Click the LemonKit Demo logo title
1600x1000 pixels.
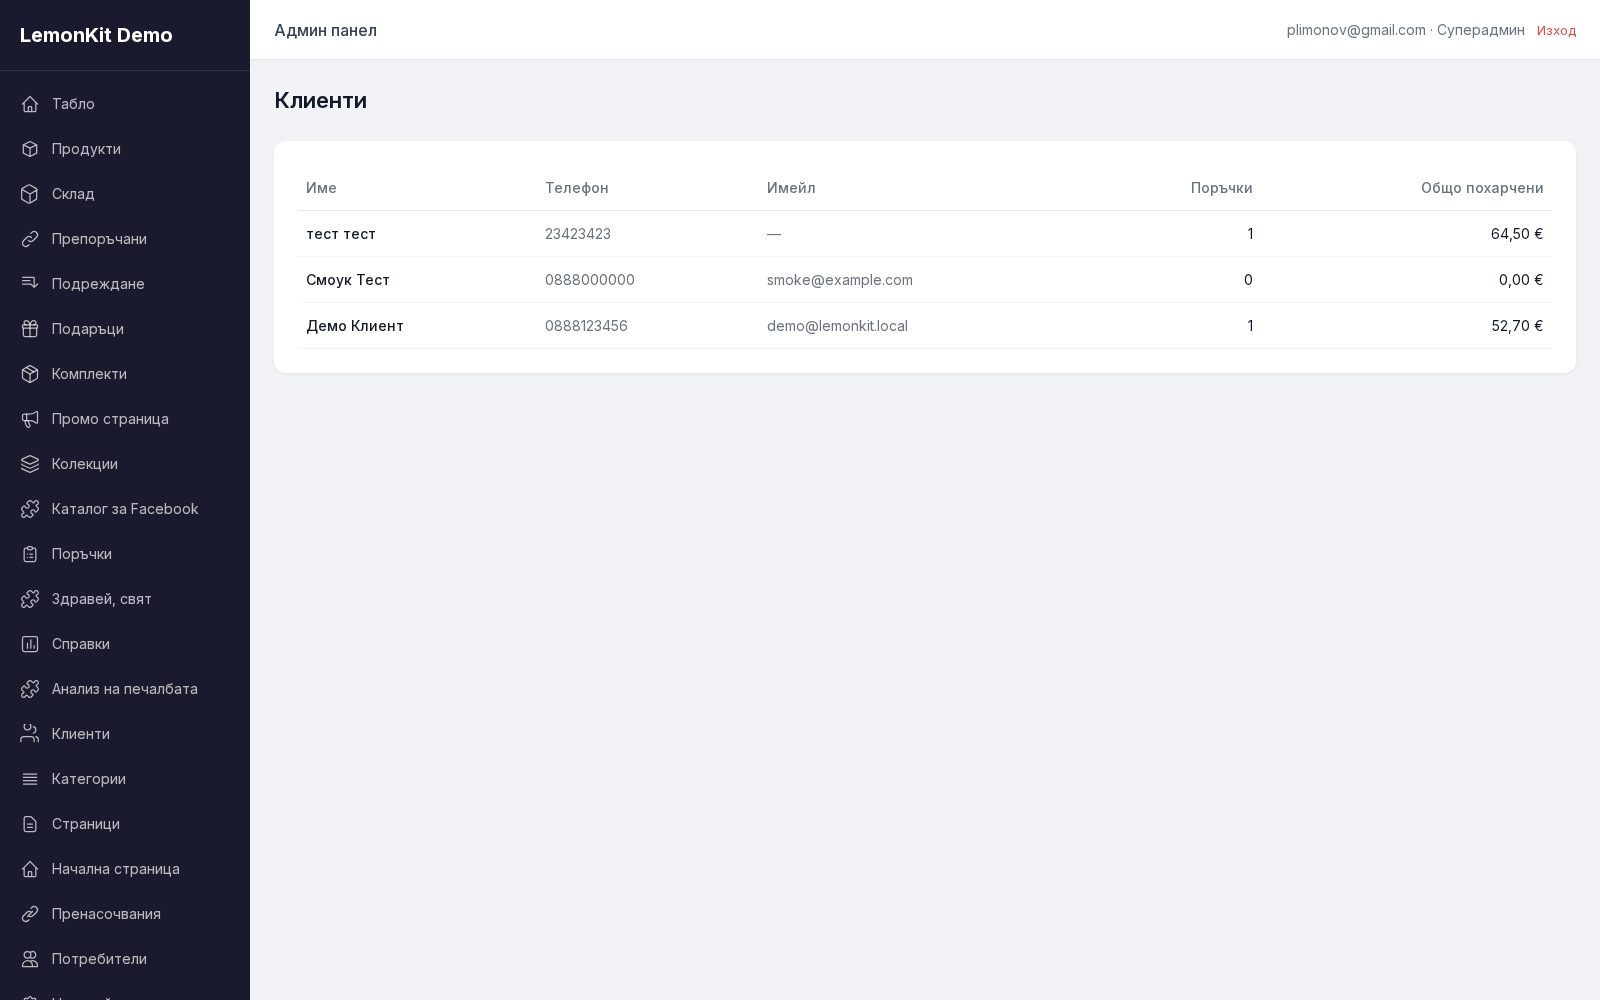(96, 35)
